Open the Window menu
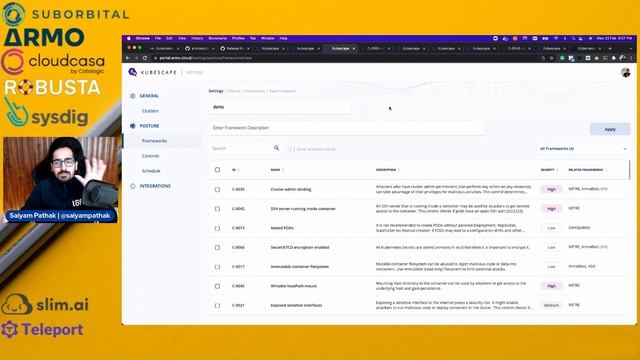This screenshot has height=360, width=640. click(268, 38)
